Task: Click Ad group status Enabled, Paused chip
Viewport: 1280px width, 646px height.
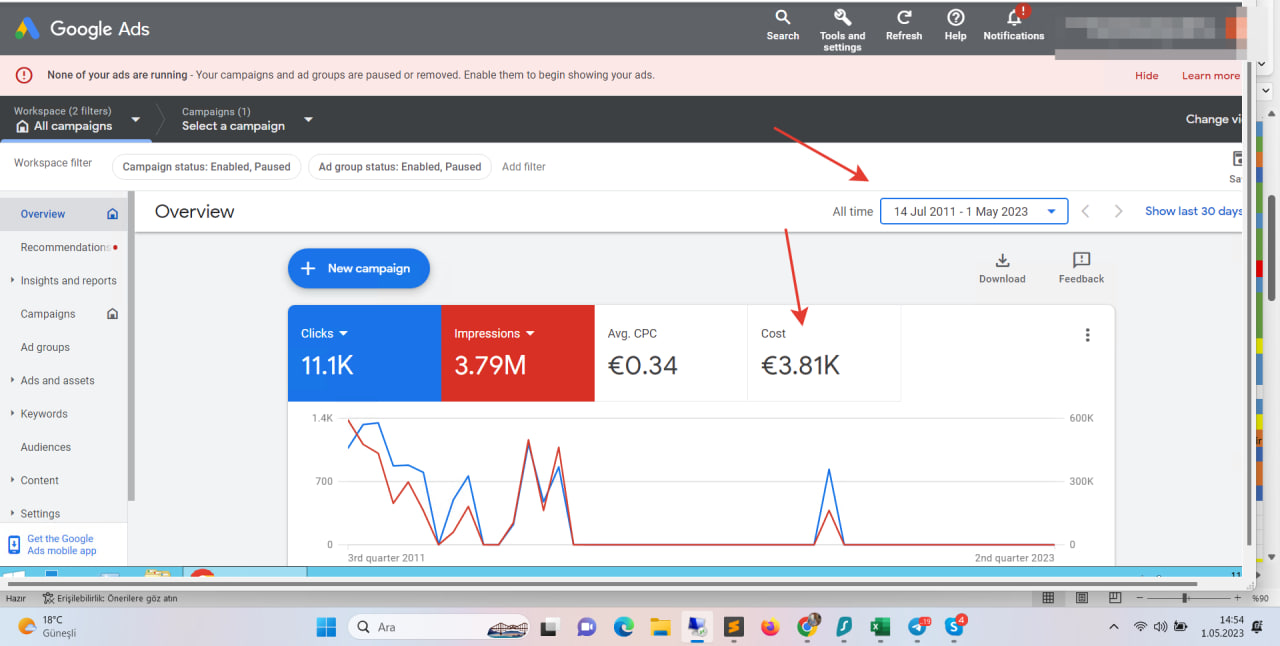Action: pyautogui.click(x=400, y=167)
